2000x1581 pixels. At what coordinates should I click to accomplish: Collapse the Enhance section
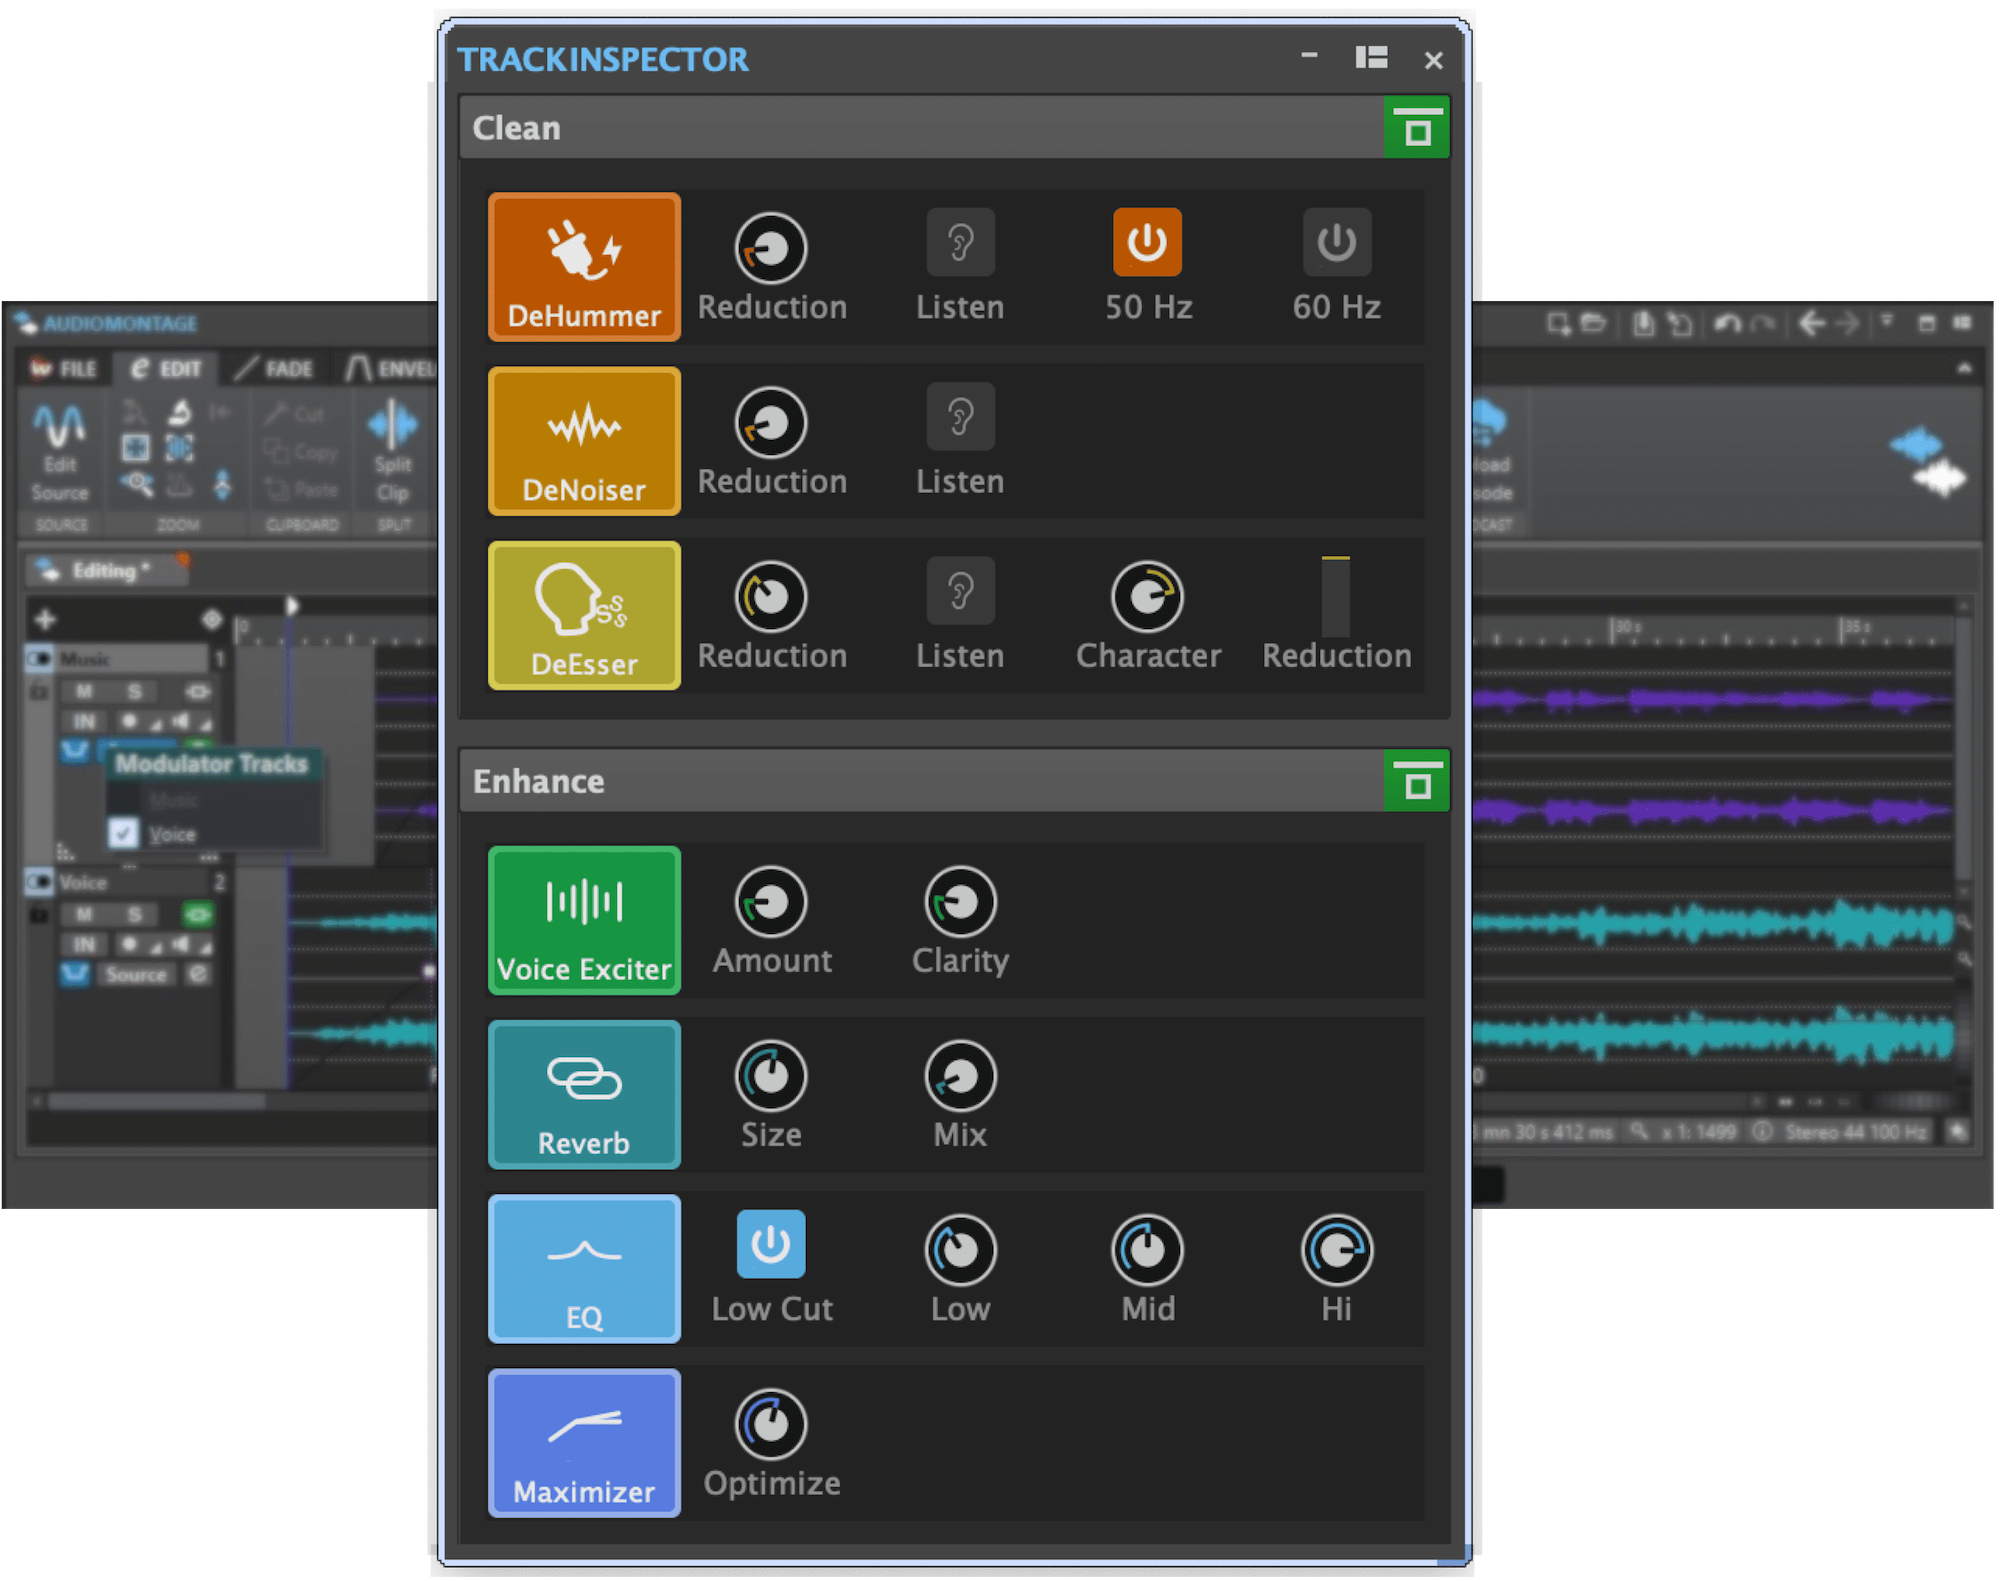tap(1417, 781)
